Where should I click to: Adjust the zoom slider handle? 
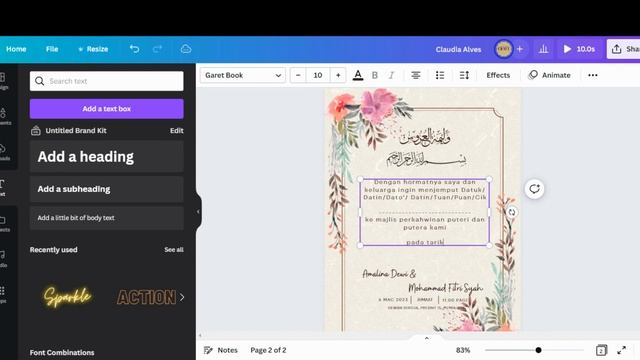[538, 350]
